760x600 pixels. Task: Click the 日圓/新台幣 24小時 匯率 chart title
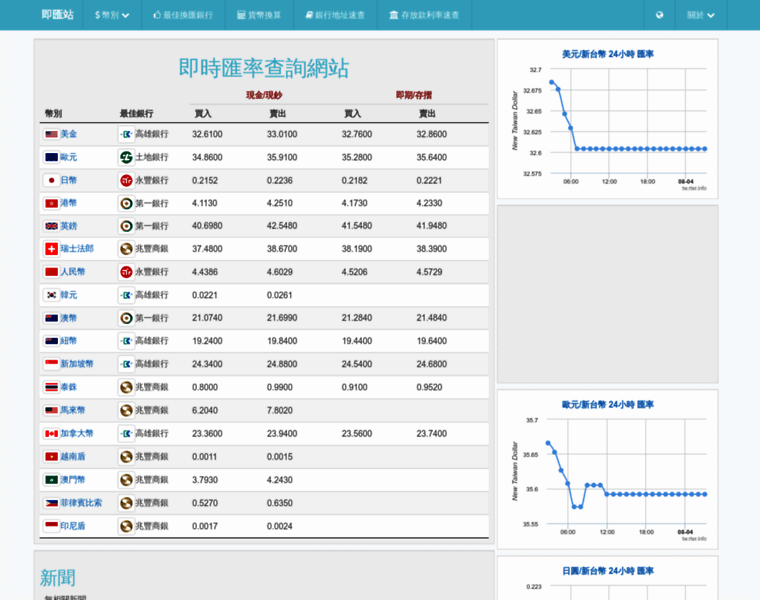pyautogui.click(x=608, y=571)
